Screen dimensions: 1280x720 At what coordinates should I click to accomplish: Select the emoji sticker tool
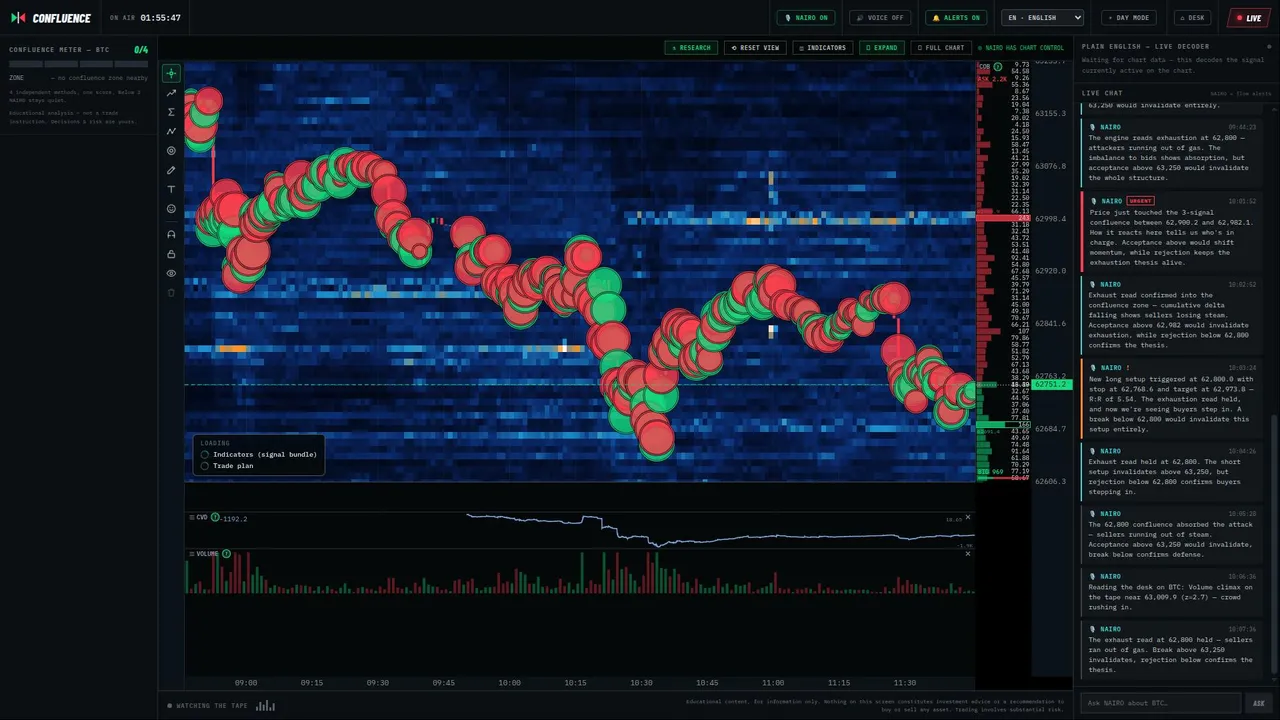171,209
